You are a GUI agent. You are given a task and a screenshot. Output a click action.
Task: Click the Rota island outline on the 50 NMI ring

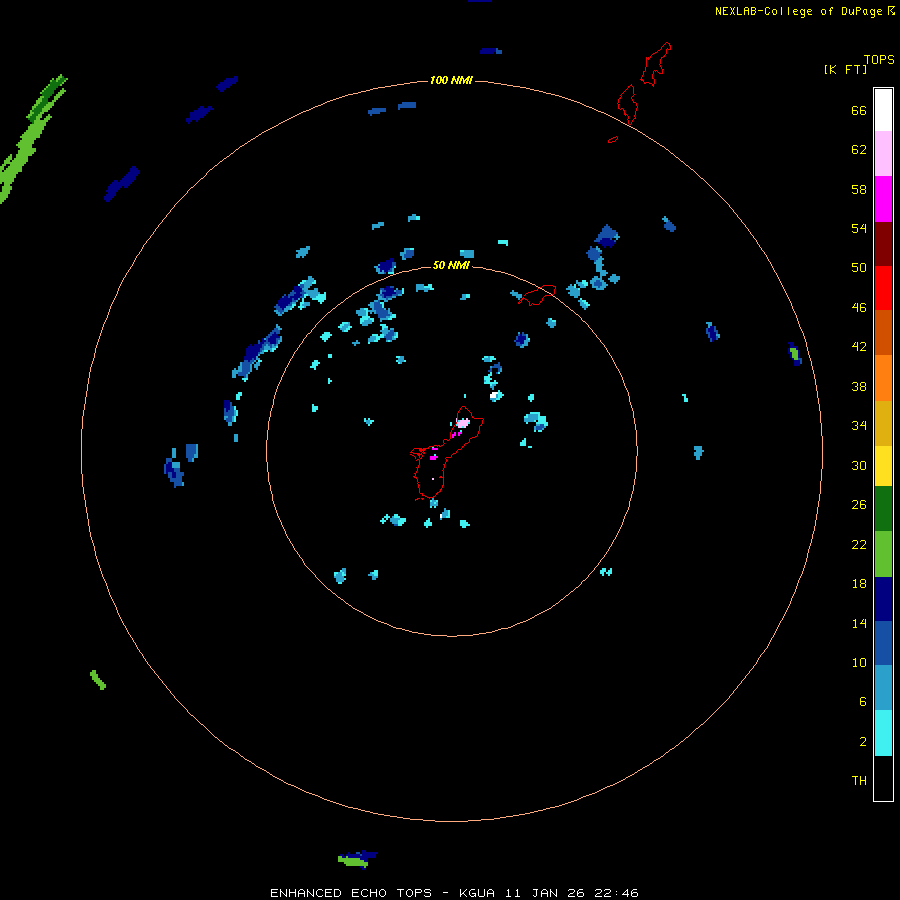pos(538,295)
